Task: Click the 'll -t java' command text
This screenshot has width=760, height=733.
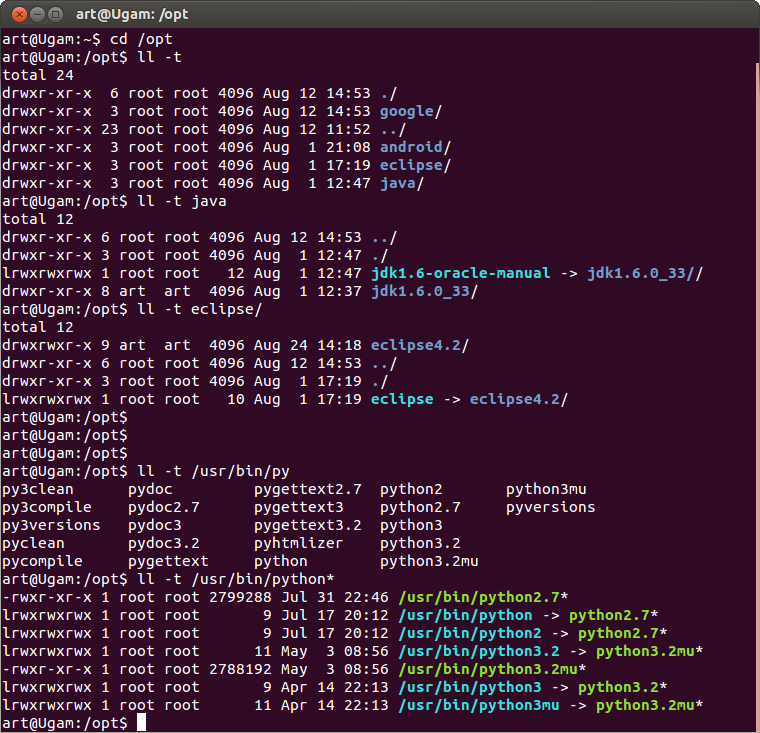Action: coord(182,201)
